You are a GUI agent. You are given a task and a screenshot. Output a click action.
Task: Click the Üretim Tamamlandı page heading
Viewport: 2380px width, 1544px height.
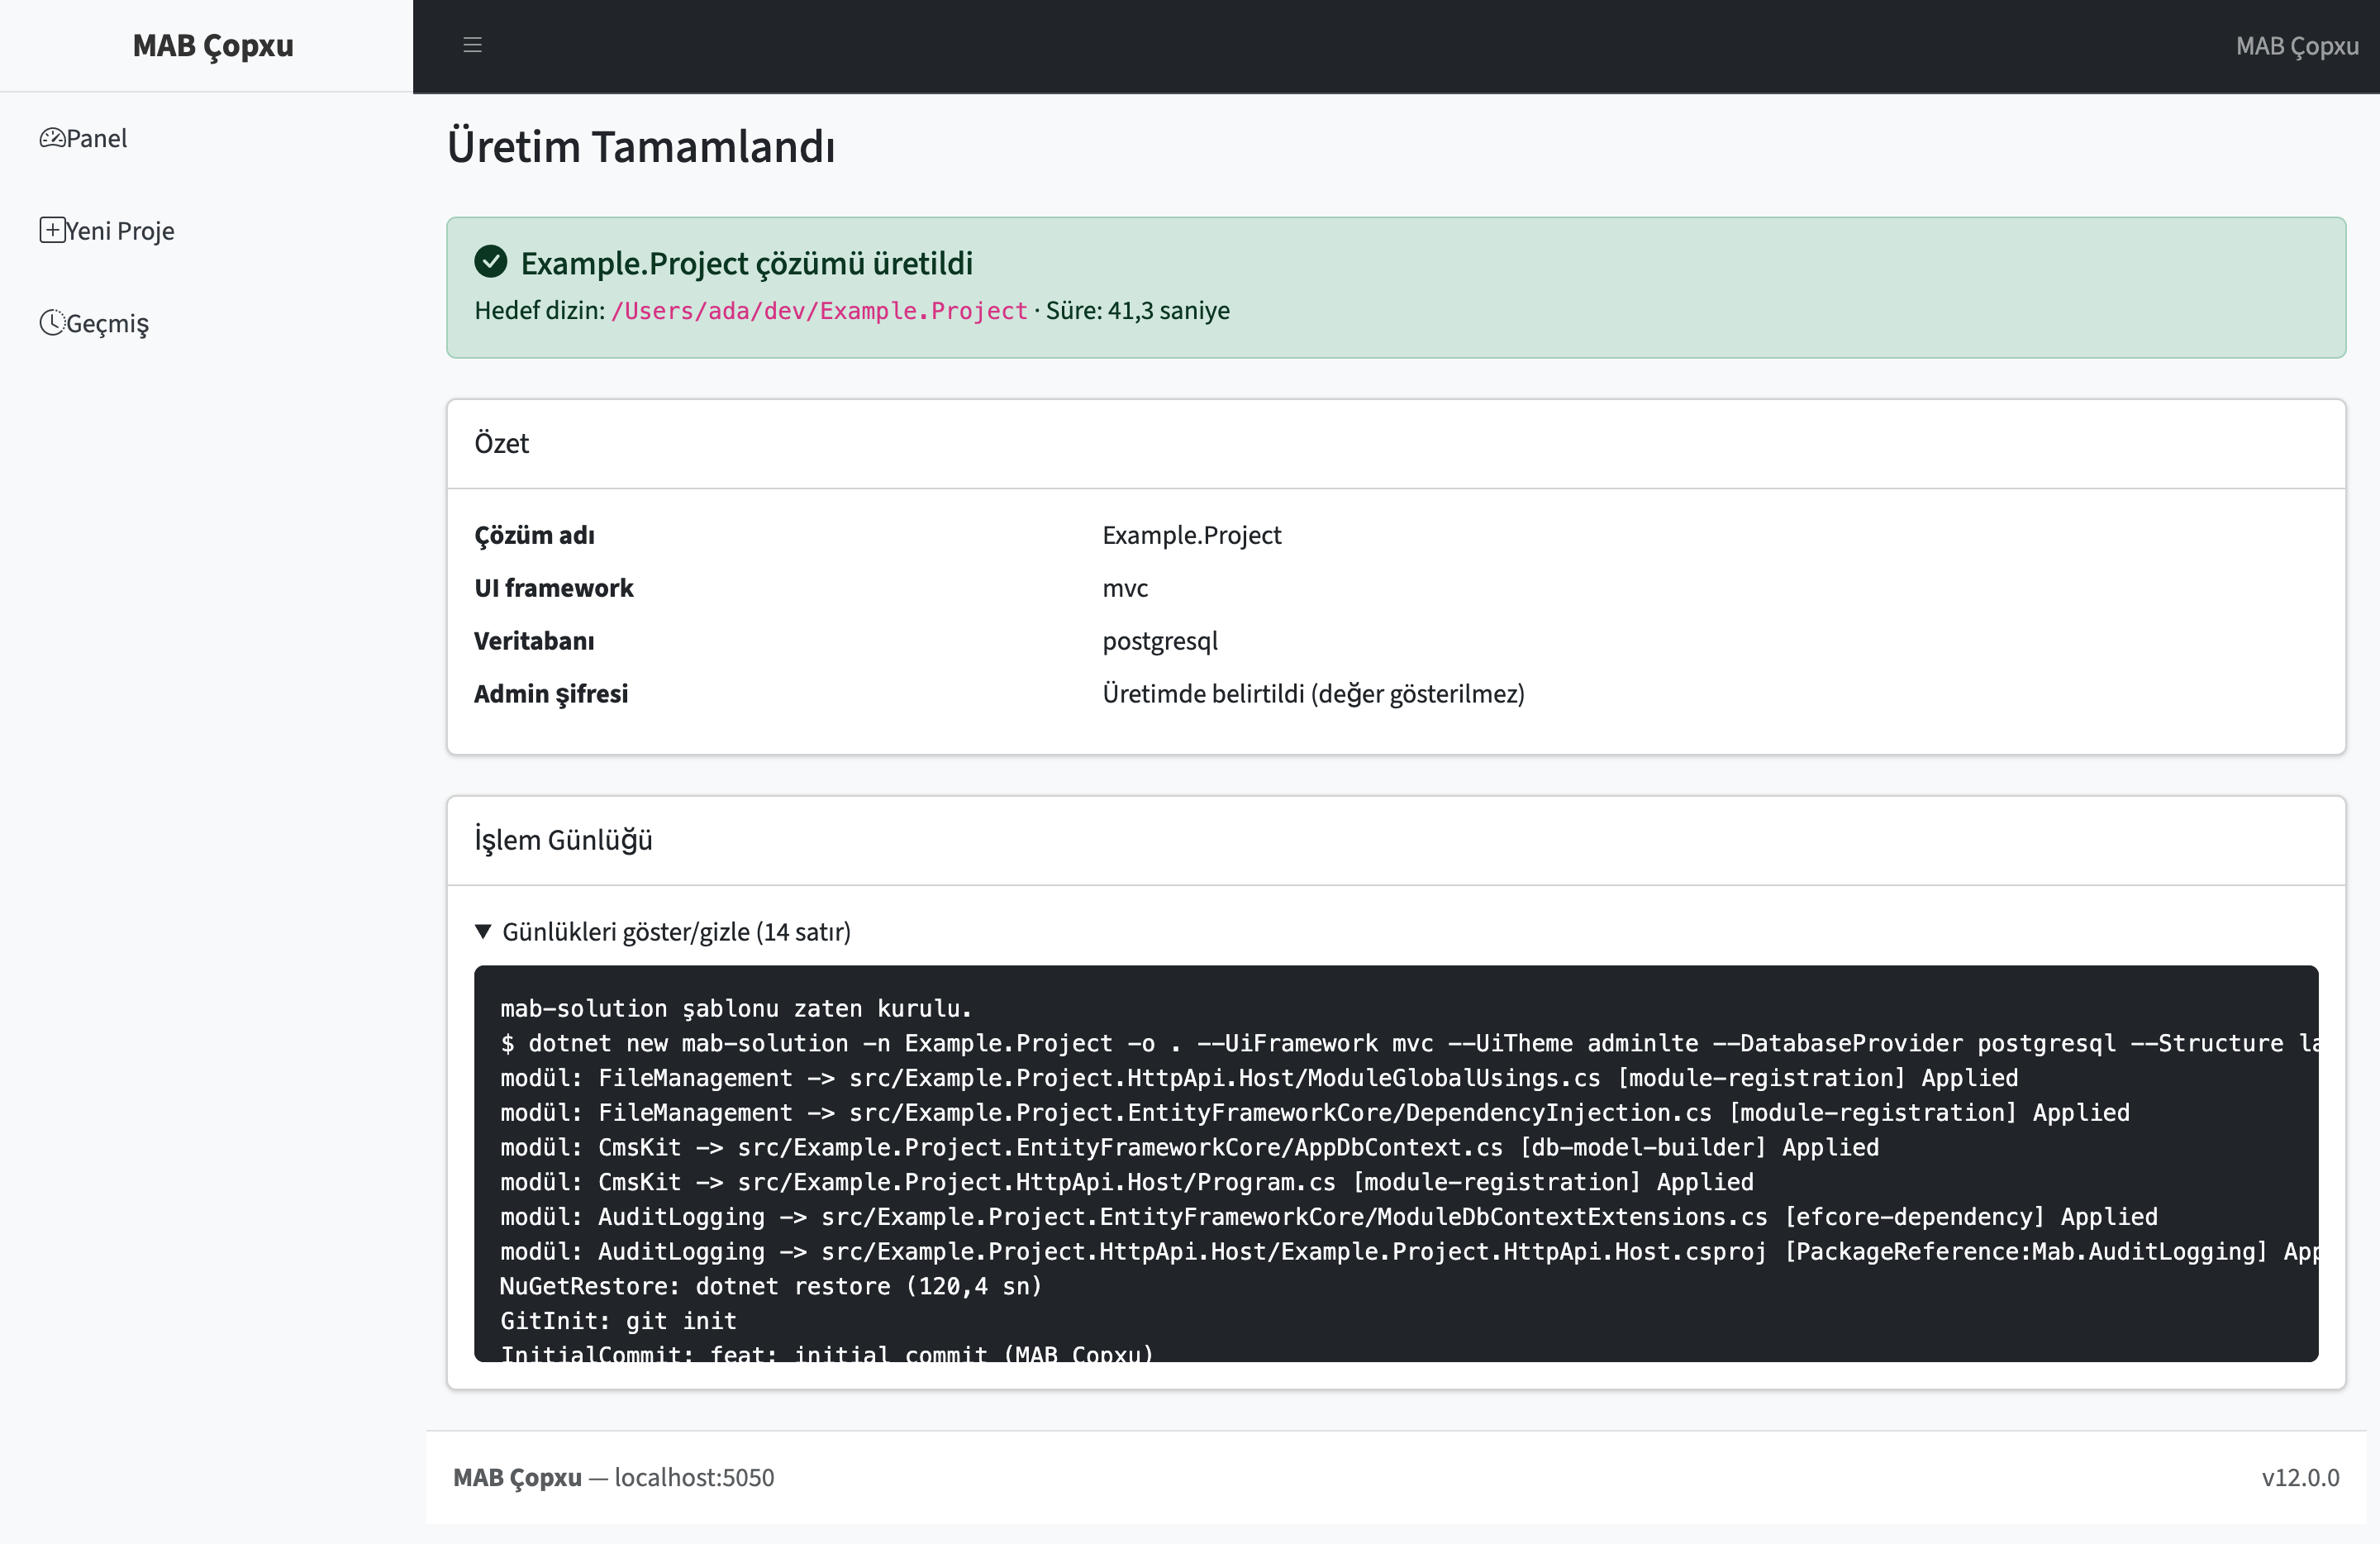(641, 146)
